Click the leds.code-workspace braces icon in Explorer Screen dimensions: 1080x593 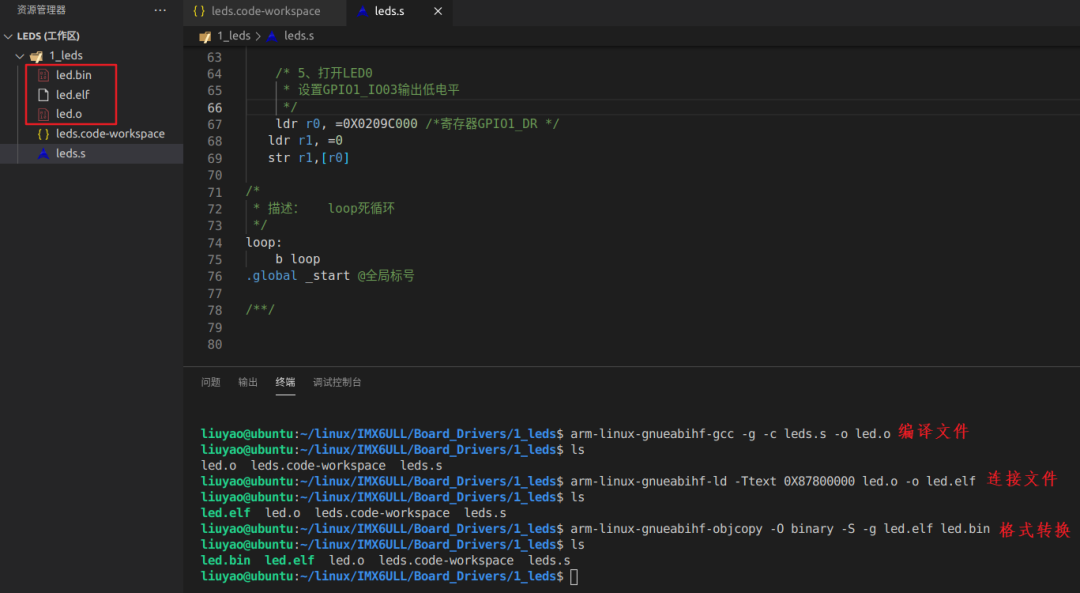(43, 134)
